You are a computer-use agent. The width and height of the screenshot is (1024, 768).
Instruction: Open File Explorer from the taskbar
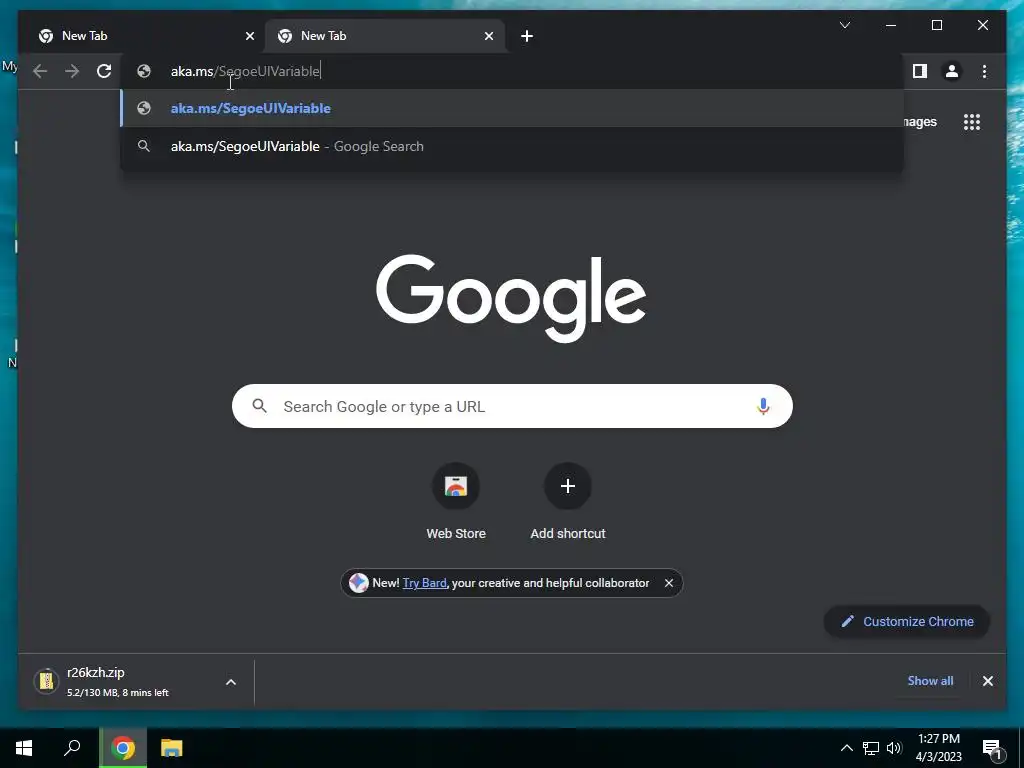click(x=172, y=748)
